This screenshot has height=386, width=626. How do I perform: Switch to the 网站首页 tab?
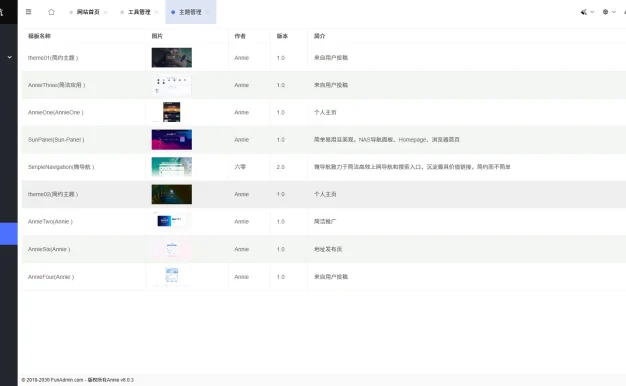tap(88, 12)
